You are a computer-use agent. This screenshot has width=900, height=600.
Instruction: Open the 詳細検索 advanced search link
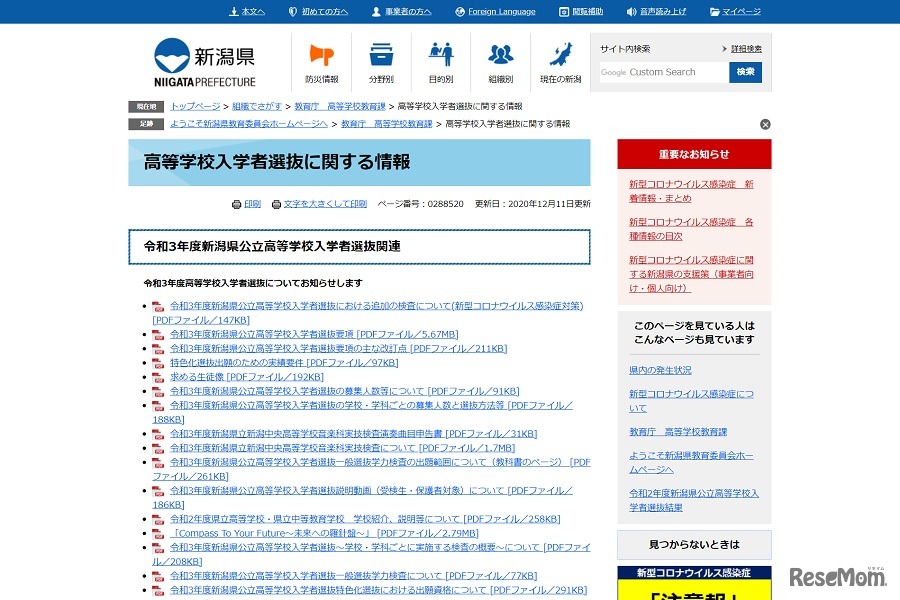point(745,49)
